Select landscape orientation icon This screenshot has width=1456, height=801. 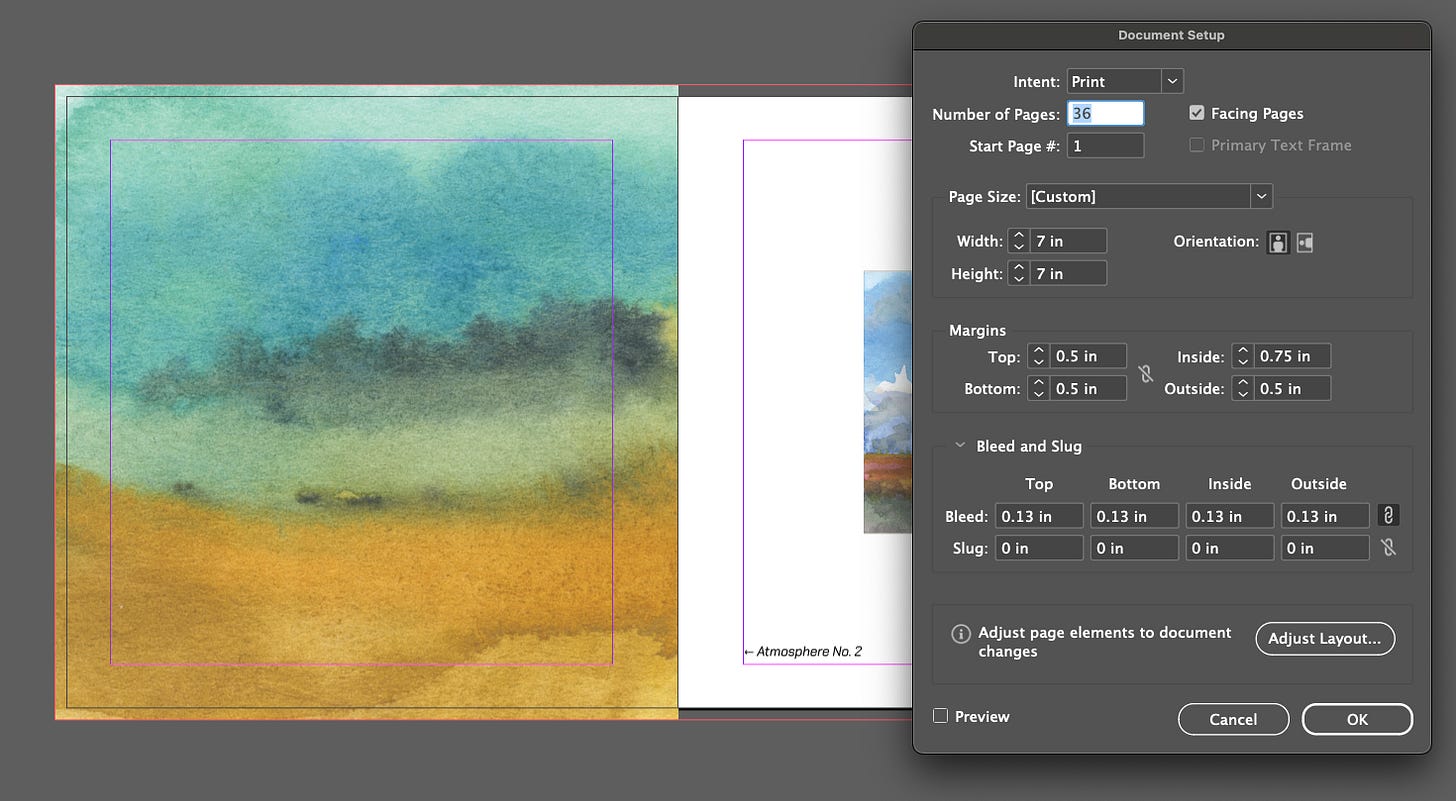click(x=1304, y=242)
